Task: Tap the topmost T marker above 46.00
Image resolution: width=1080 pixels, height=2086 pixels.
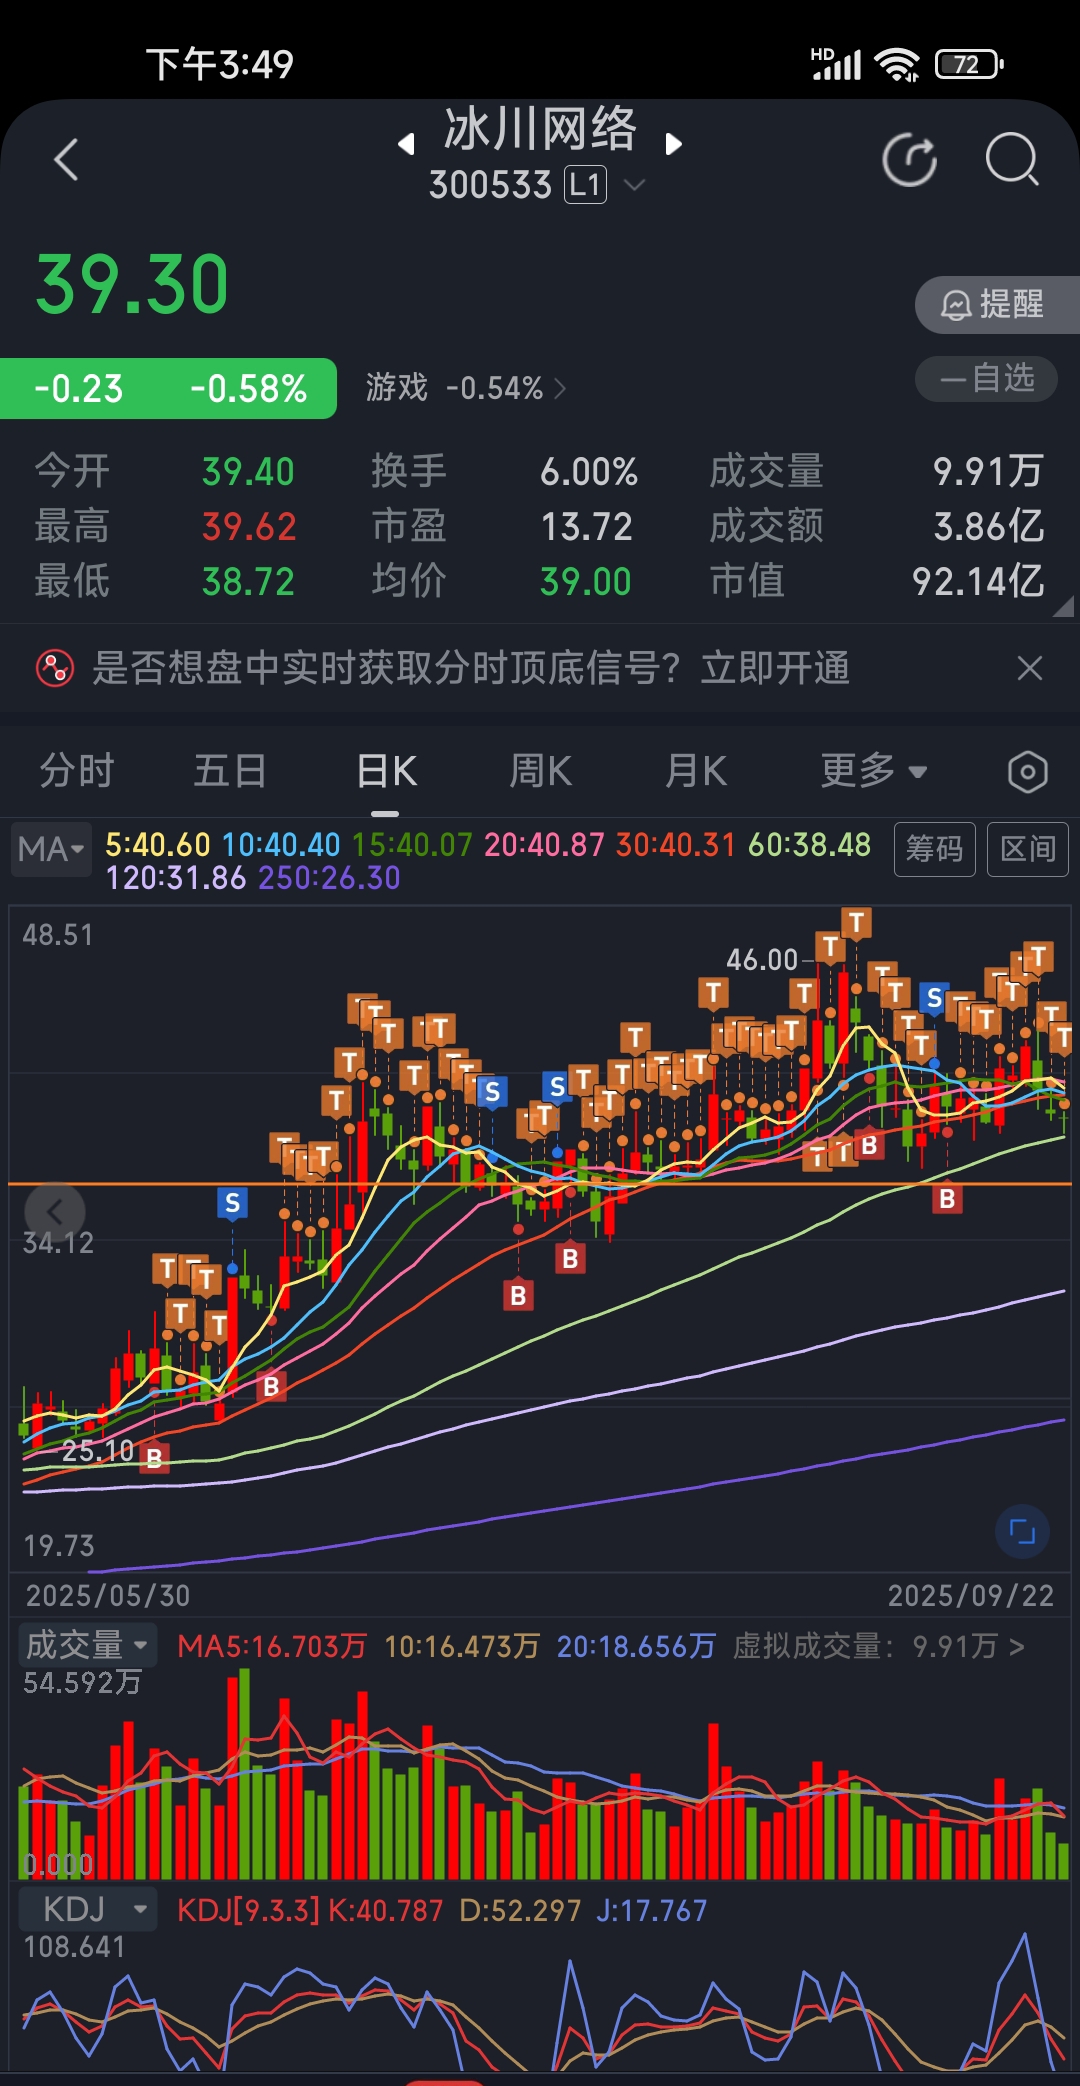Action: 856,923
